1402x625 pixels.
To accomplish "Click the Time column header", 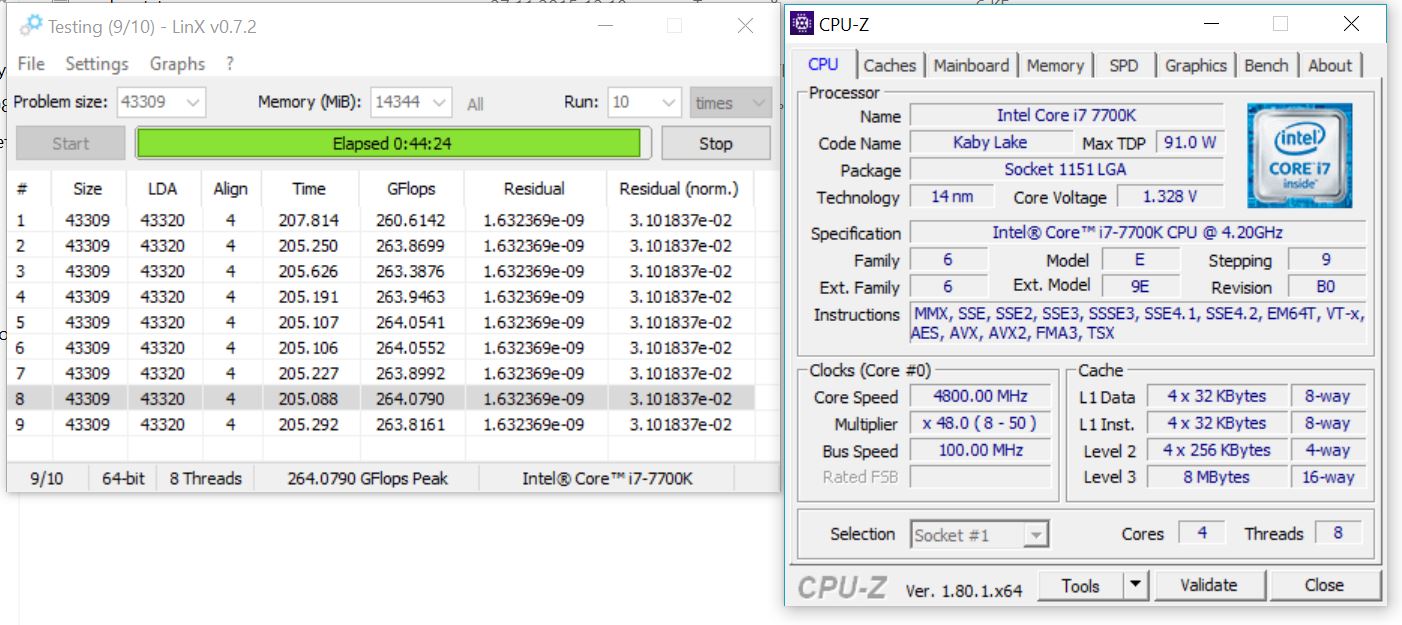I will (309, 188).
